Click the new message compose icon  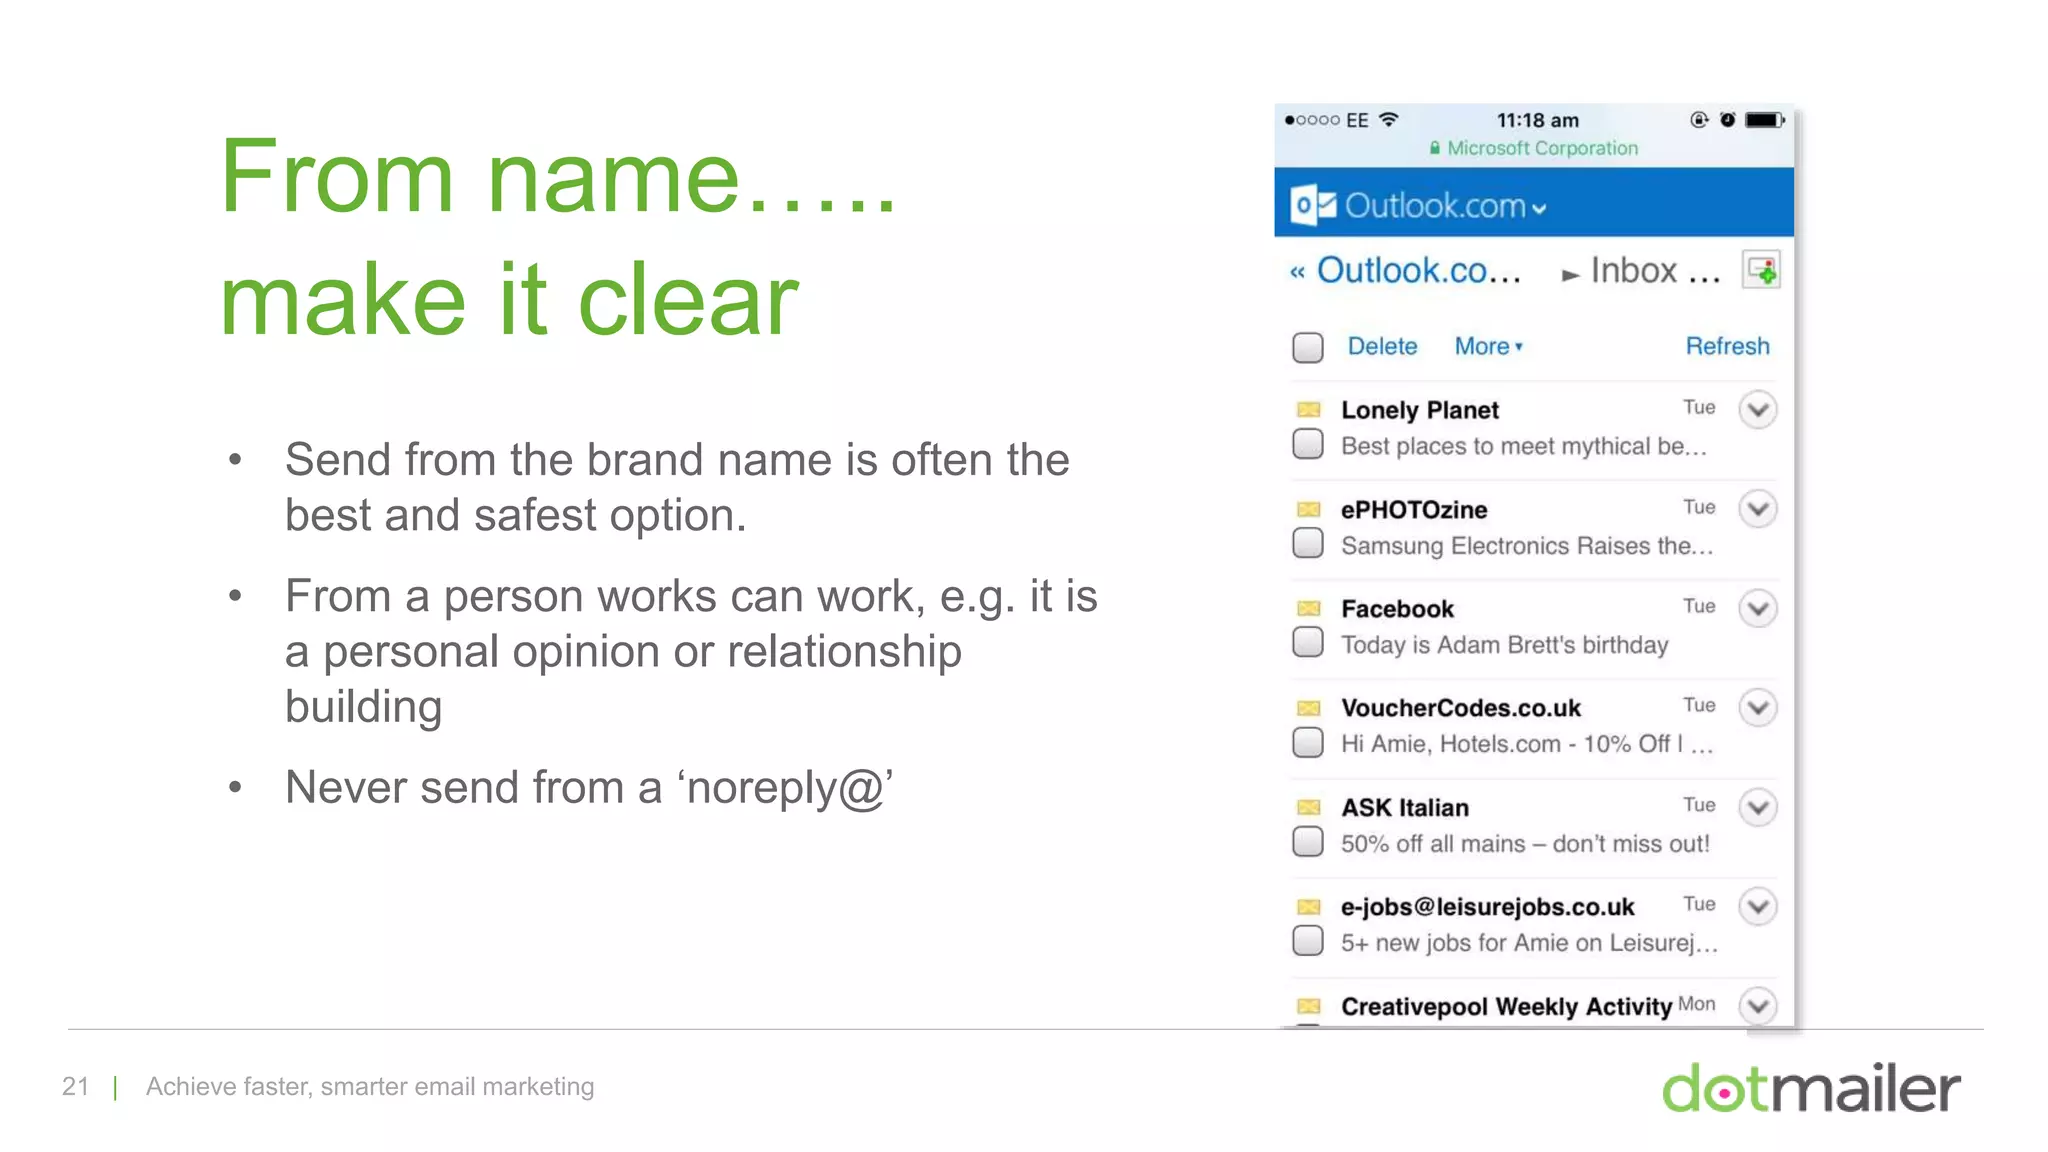1761,270
